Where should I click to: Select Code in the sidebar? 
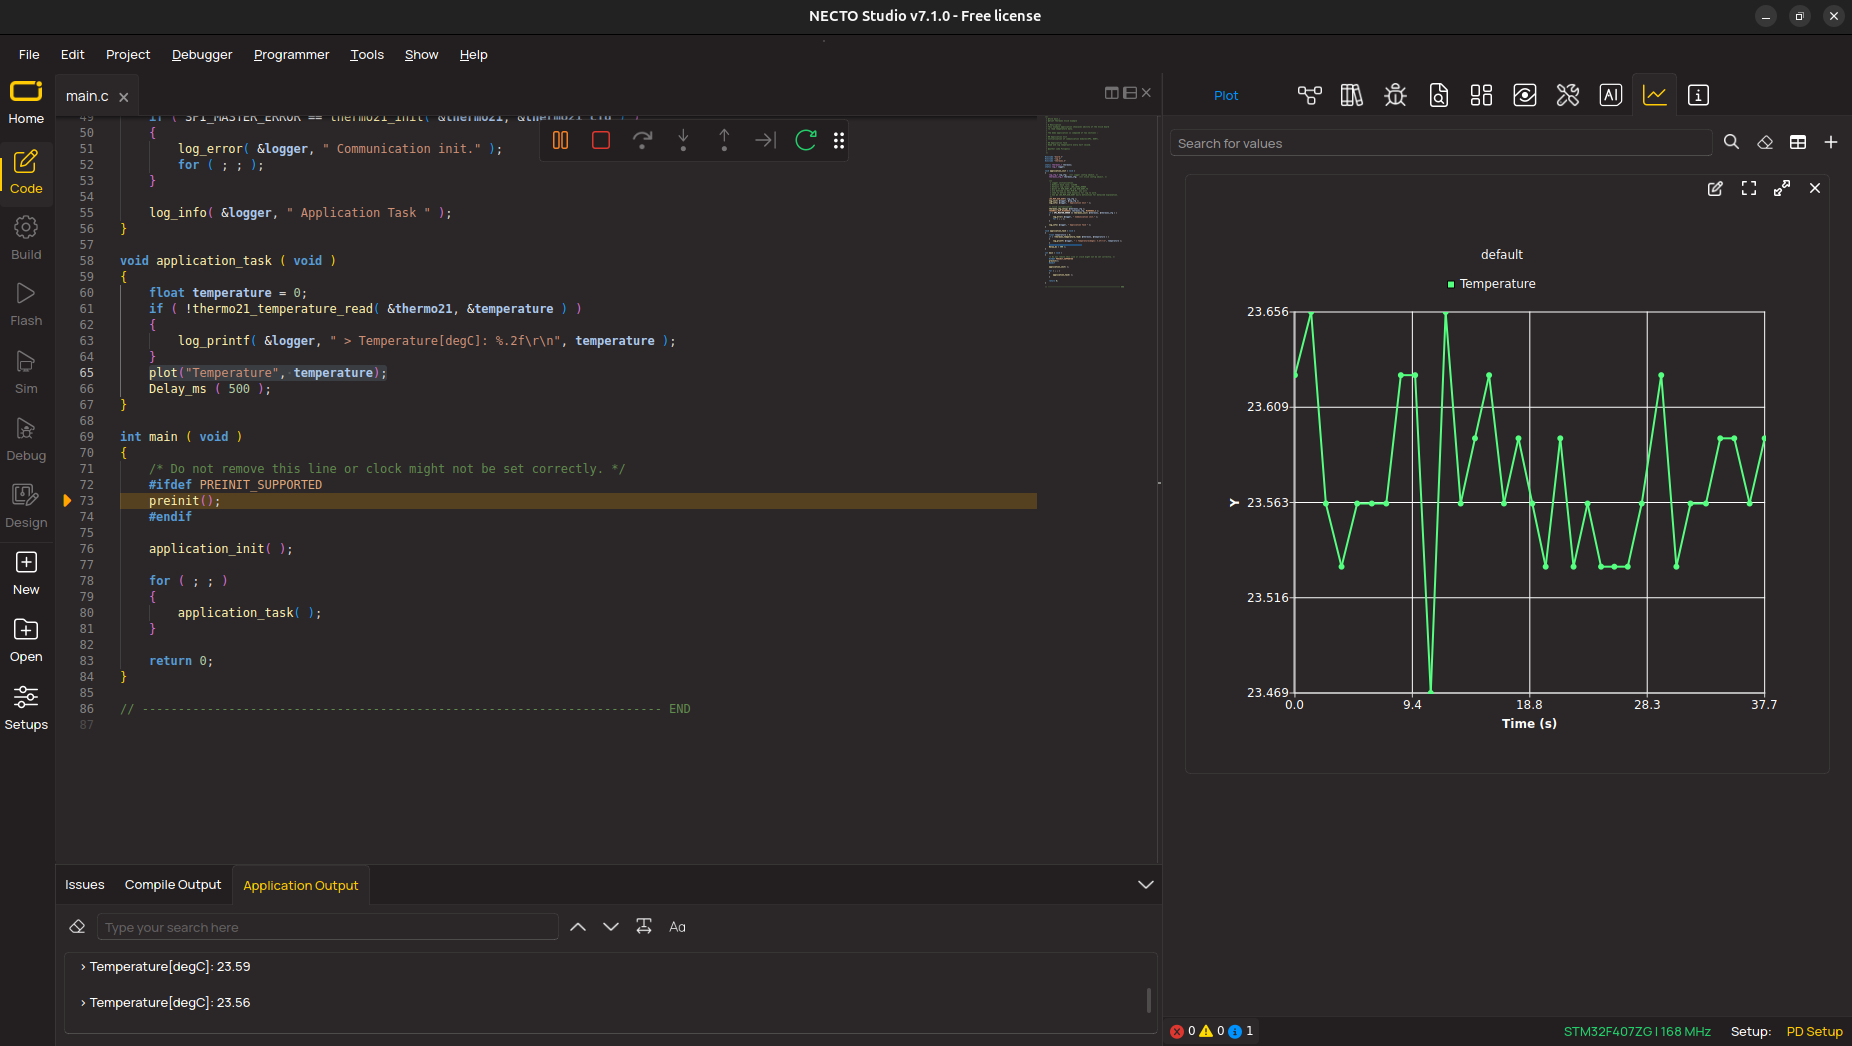26,172
